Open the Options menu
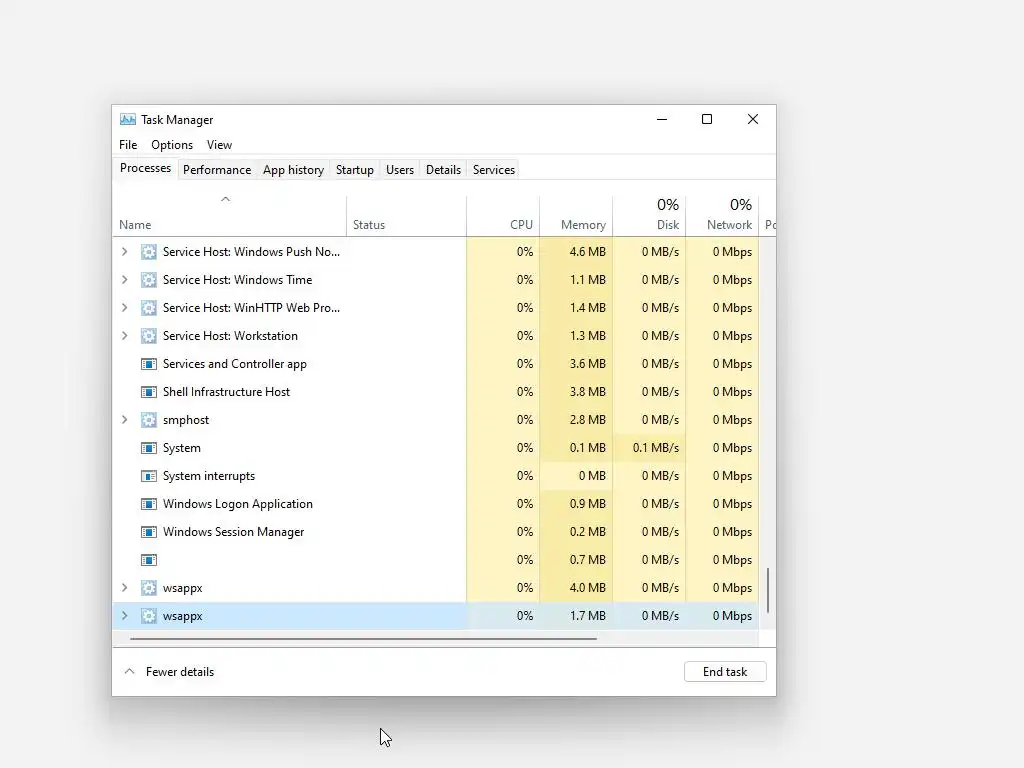This screenshot has height=768, width=1024. [172, 145]
